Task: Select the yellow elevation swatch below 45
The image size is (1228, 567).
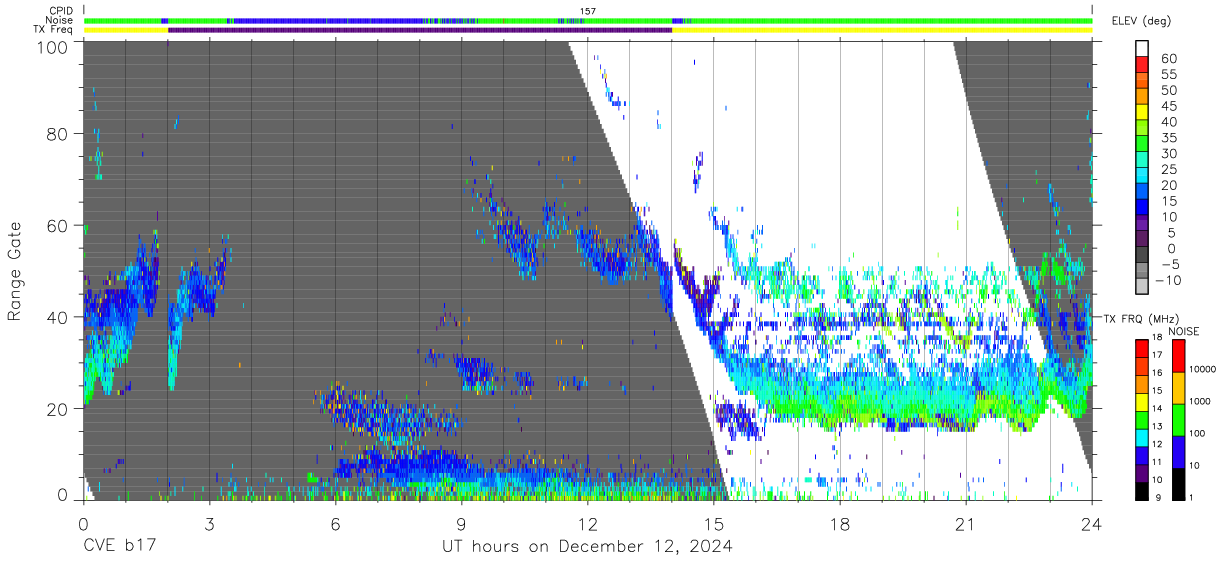Action: [1142, 112]
